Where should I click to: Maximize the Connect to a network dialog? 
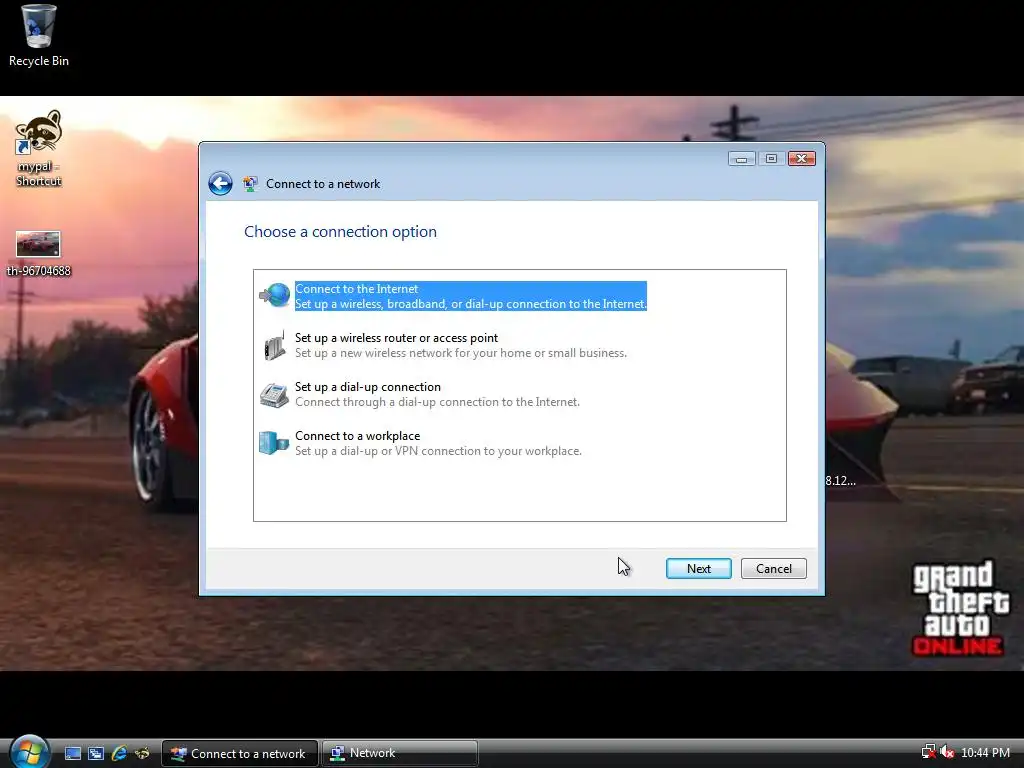pos(771,159)
